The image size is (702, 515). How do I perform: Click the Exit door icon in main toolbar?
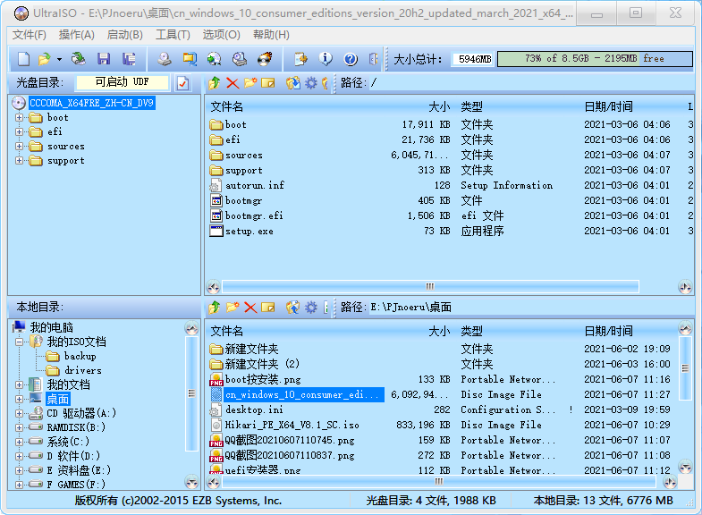(x=374, y=59)
